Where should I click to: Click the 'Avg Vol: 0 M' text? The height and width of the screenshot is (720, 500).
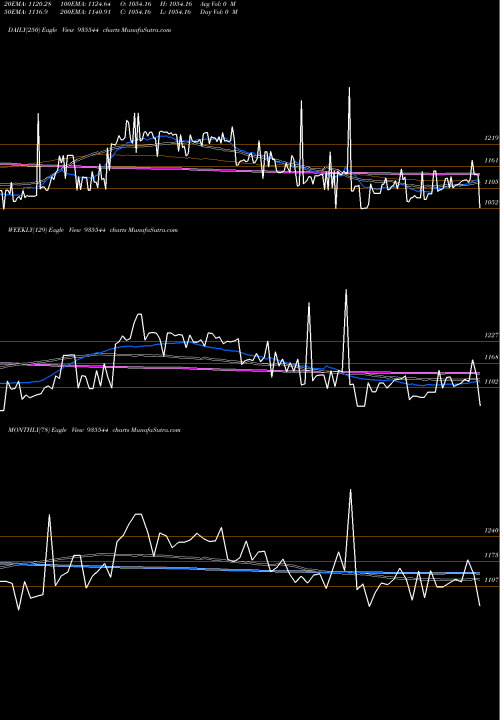tap(218, 4)
